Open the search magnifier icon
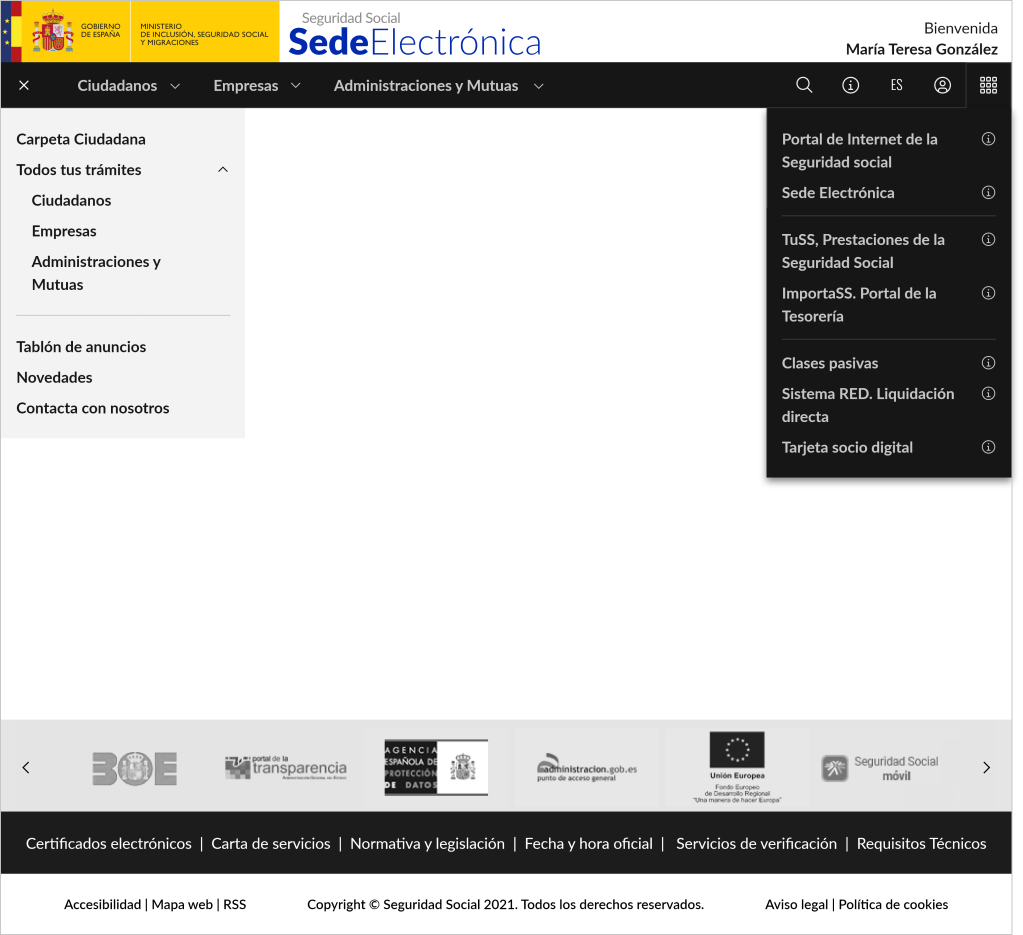 [x=804, y=85]
